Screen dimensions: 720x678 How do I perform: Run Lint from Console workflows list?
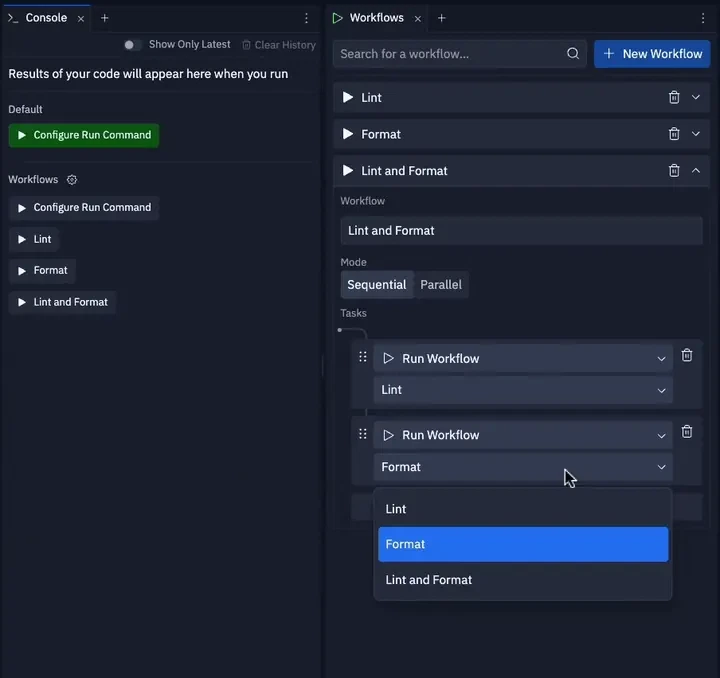pyautogui.click(x=34, y=239)
